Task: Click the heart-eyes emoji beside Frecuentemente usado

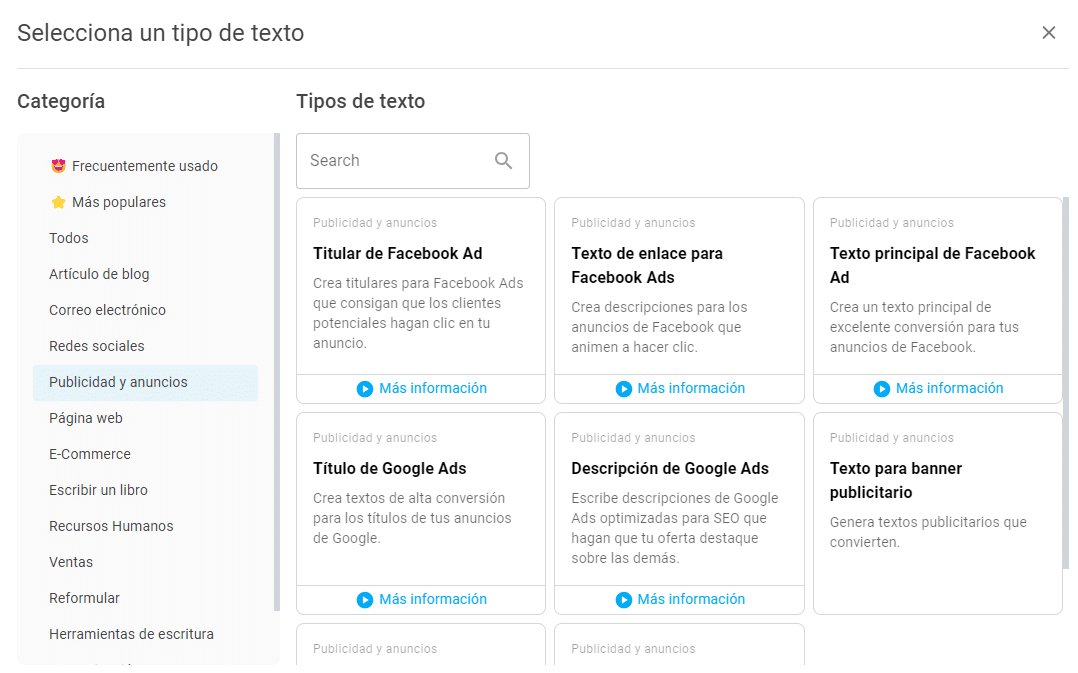Action: pos(57,165)
